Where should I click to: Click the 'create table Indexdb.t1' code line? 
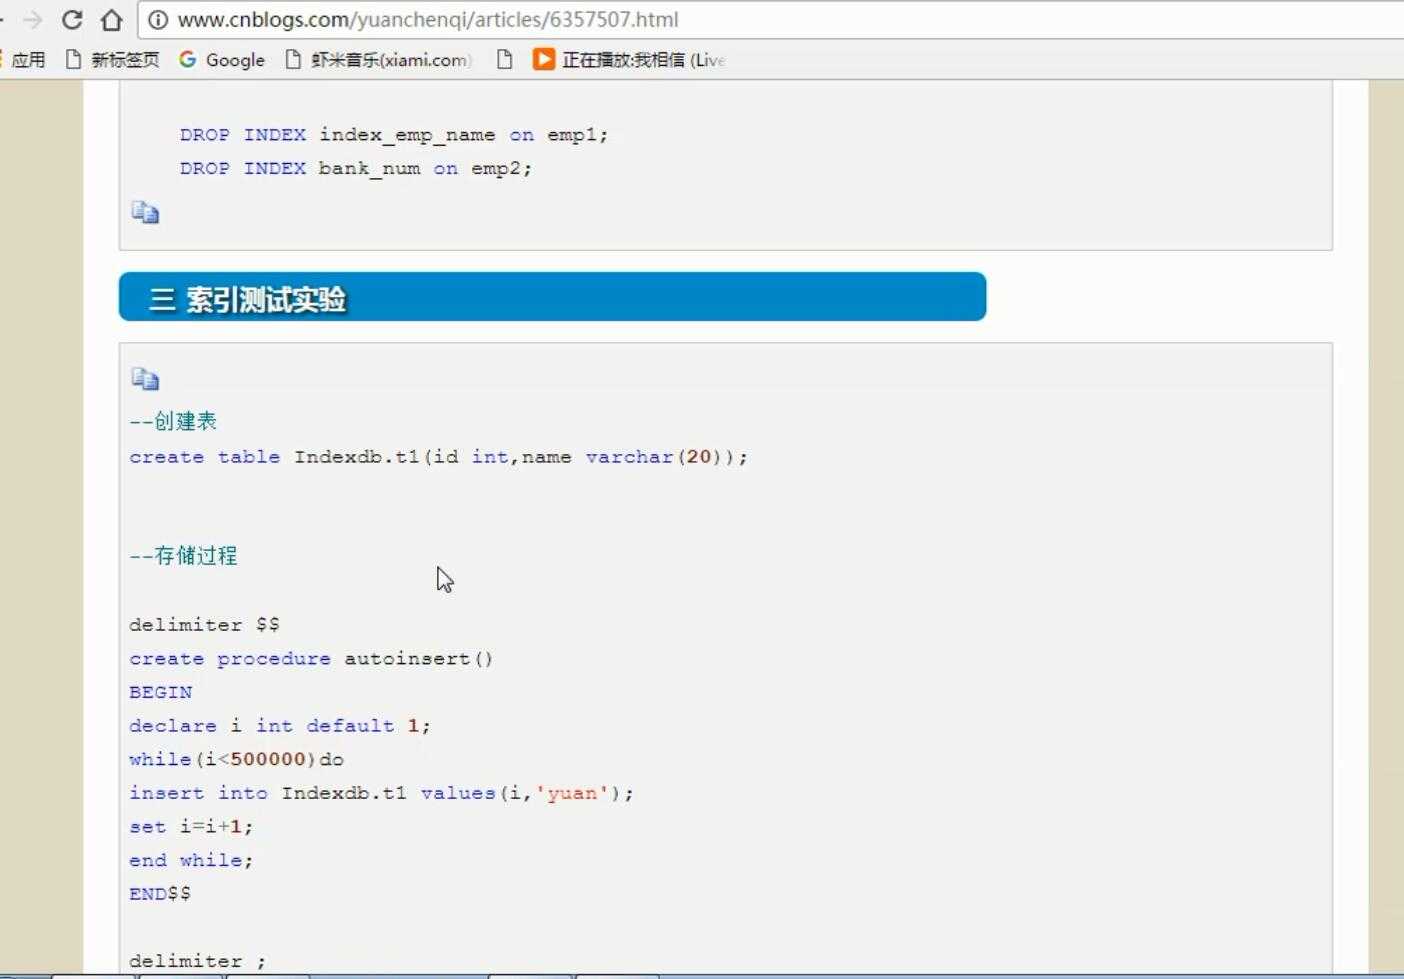click(x=438, y=457)
